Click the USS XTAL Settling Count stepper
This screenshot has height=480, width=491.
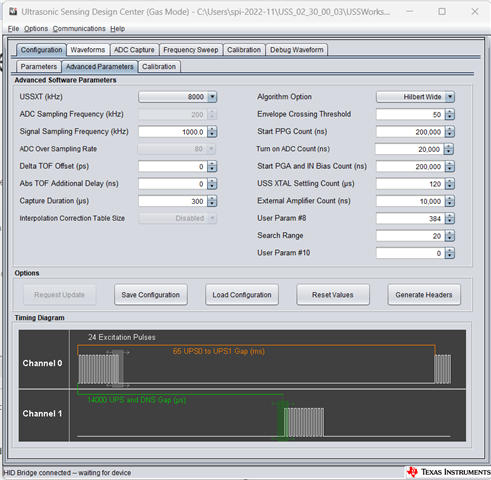click(x=450, y=184)
